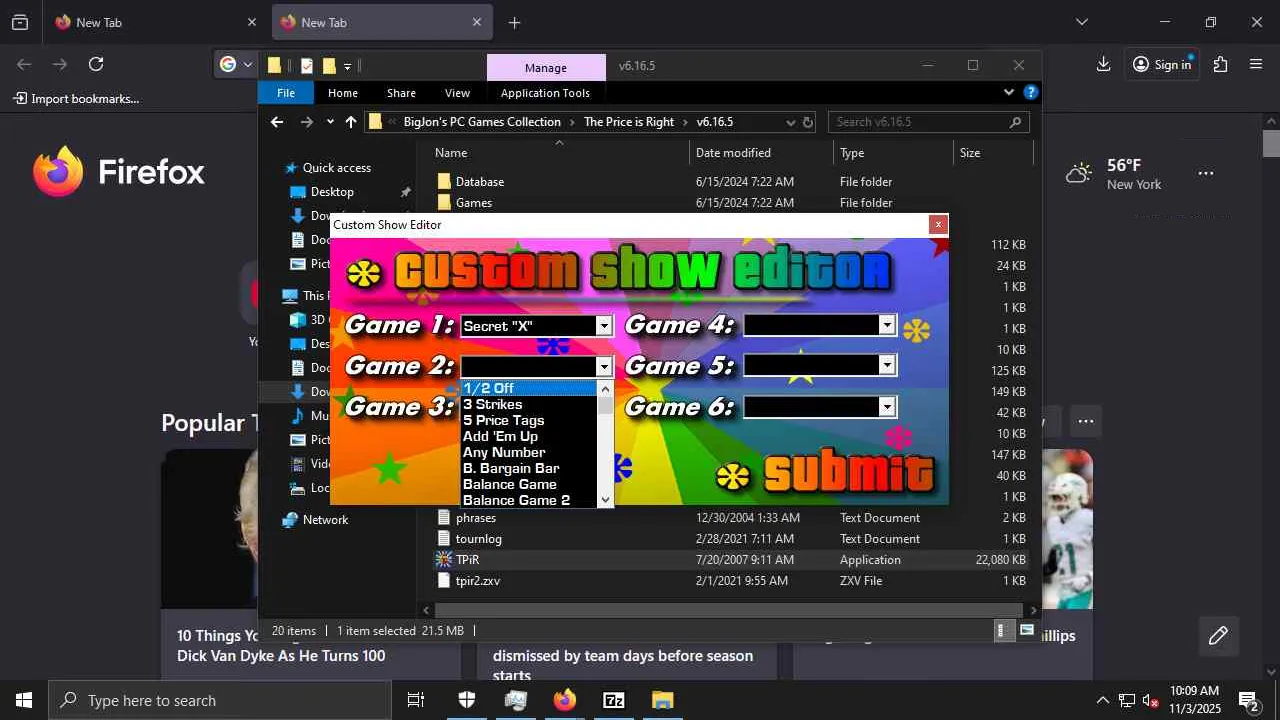This screenshot has width=1280, height=720.
Task: Choose "Balance Game" from the game list
Action: pyautogui.click(x=529, y=484)
